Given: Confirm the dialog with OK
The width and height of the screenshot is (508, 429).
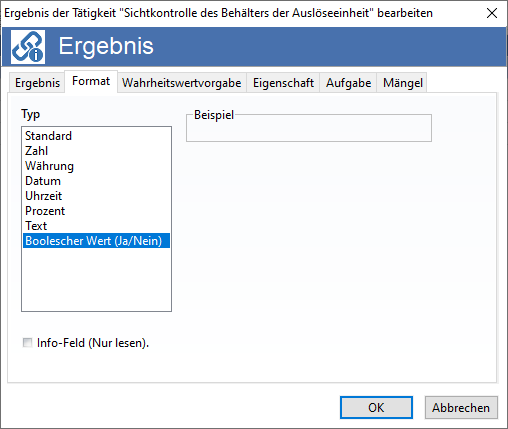Looking at the screenshot, I should click(376, 407).
